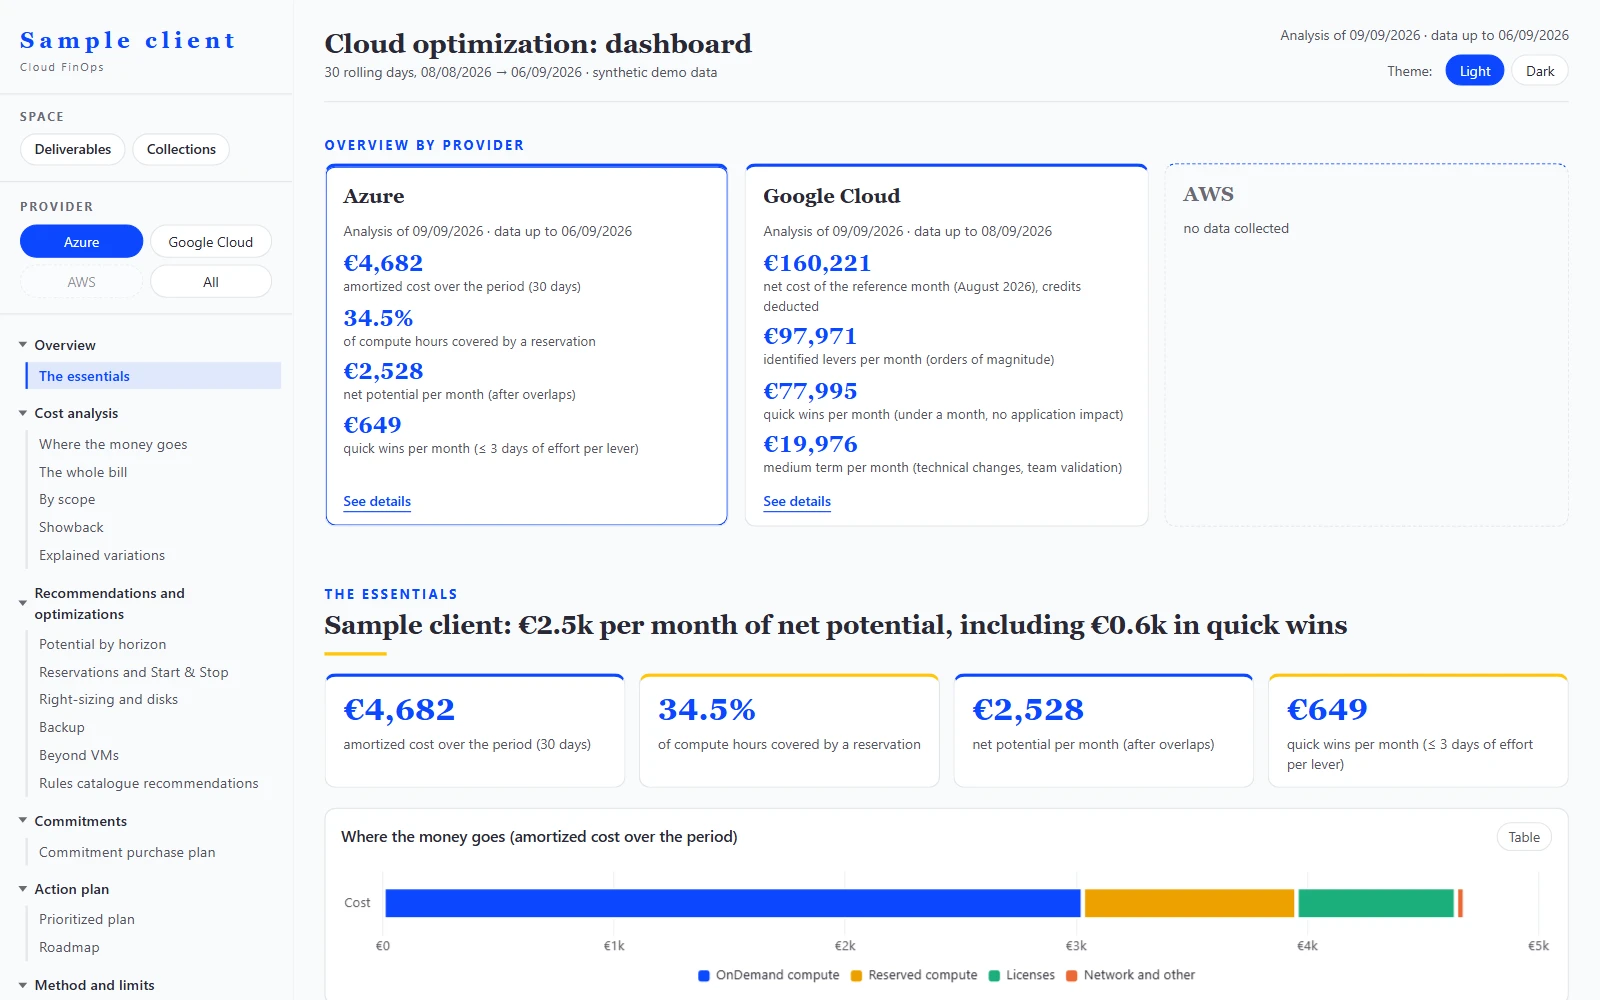Open Where the money goes

(x=113, y=444)
